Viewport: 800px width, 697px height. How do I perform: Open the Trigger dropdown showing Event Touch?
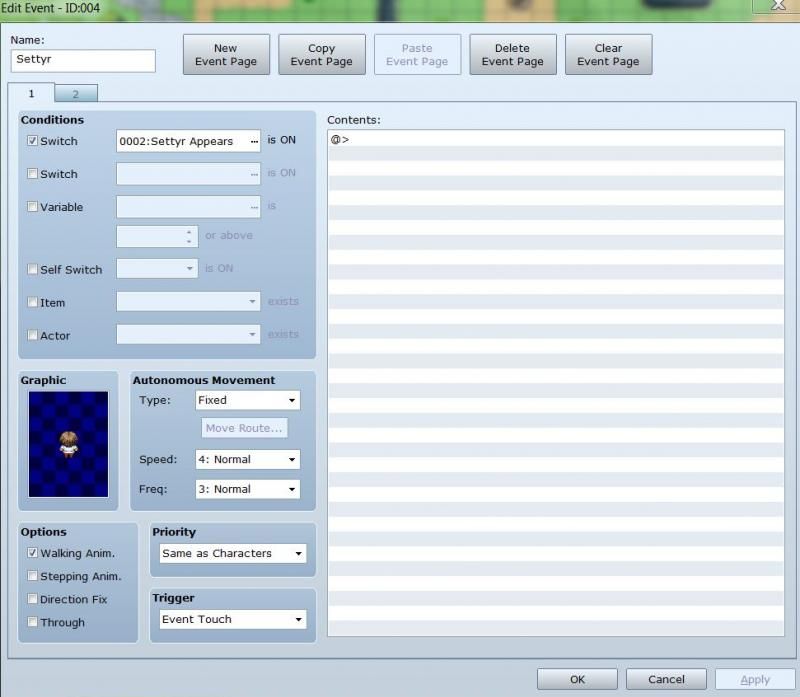(233, 619)
